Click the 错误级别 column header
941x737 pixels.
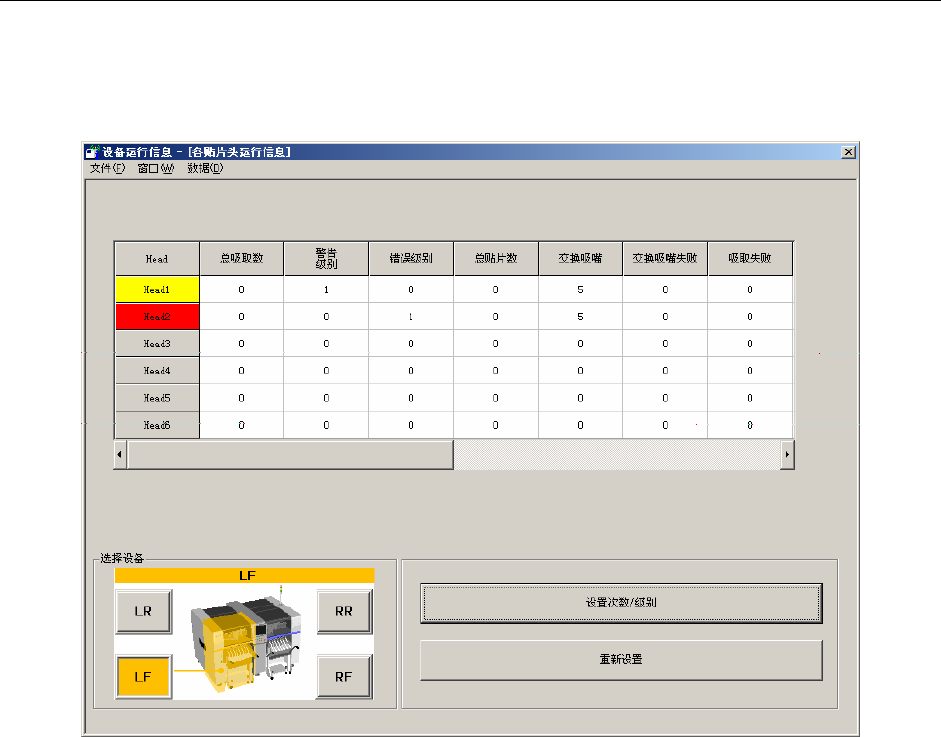pyautogui.click(x=411, y=259)
